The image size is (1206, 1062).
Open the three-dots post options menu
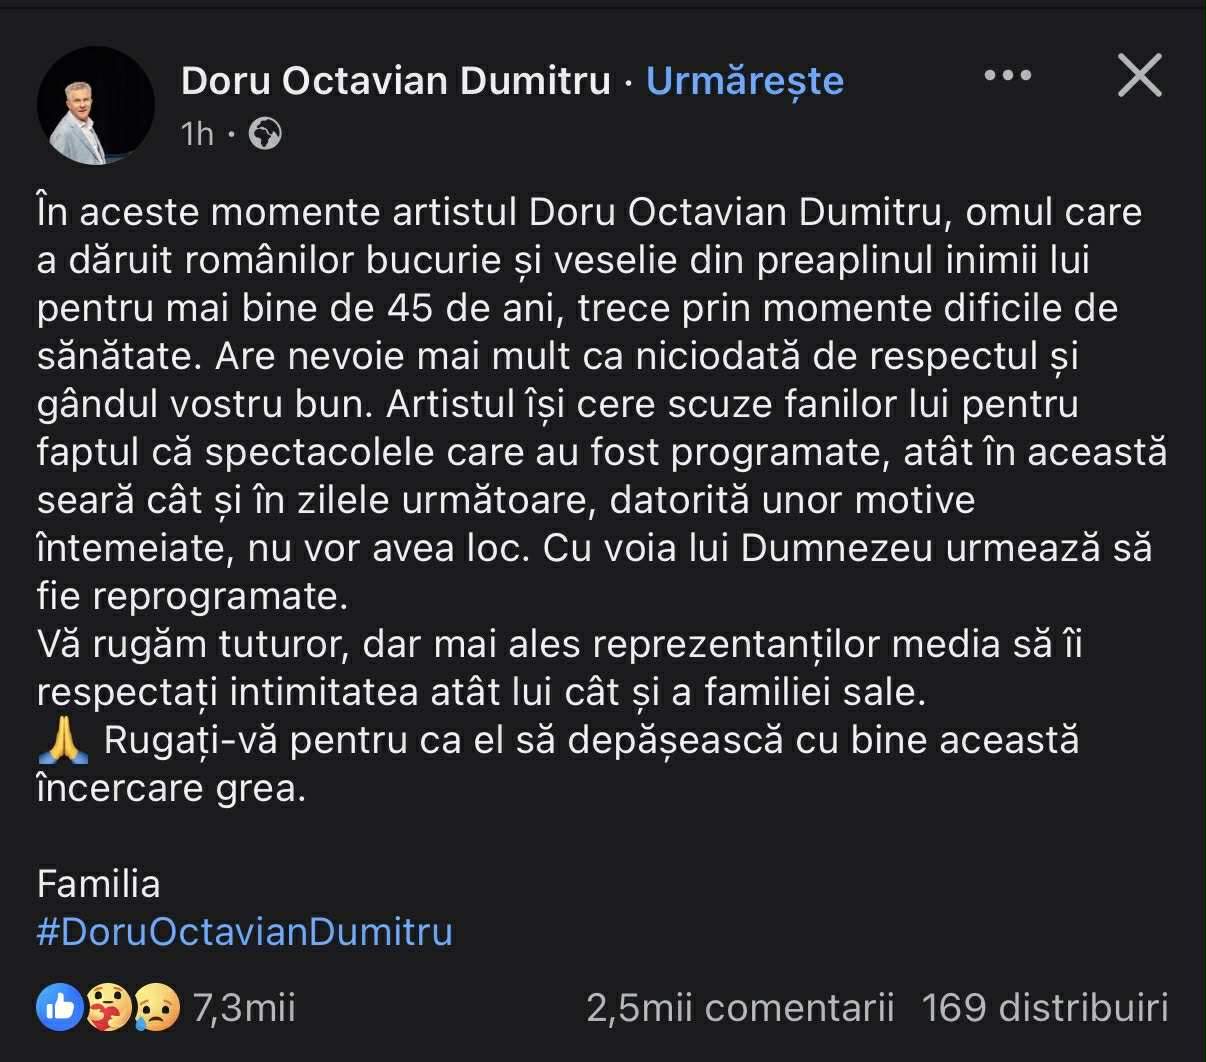(1007, 76)
